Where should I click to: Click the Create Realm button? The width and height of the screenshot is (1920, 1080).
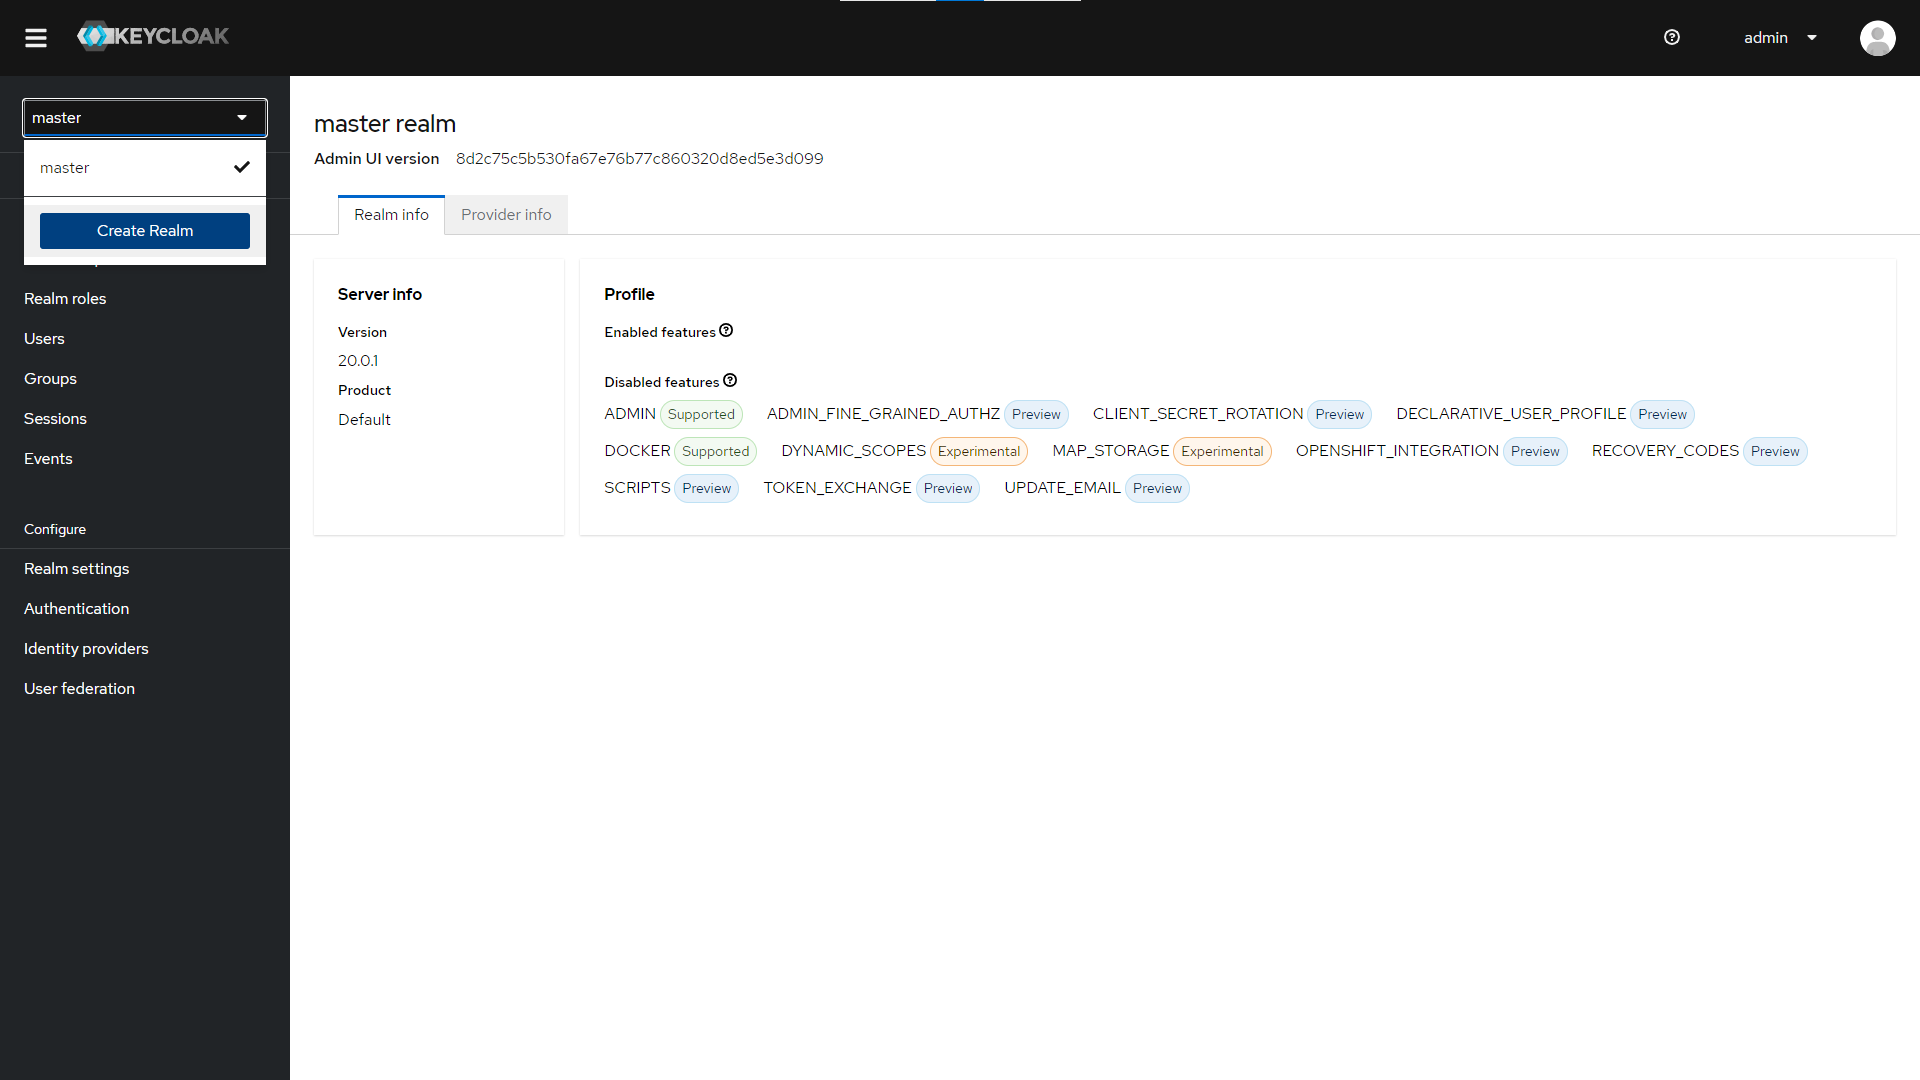[x=144, y=231]
